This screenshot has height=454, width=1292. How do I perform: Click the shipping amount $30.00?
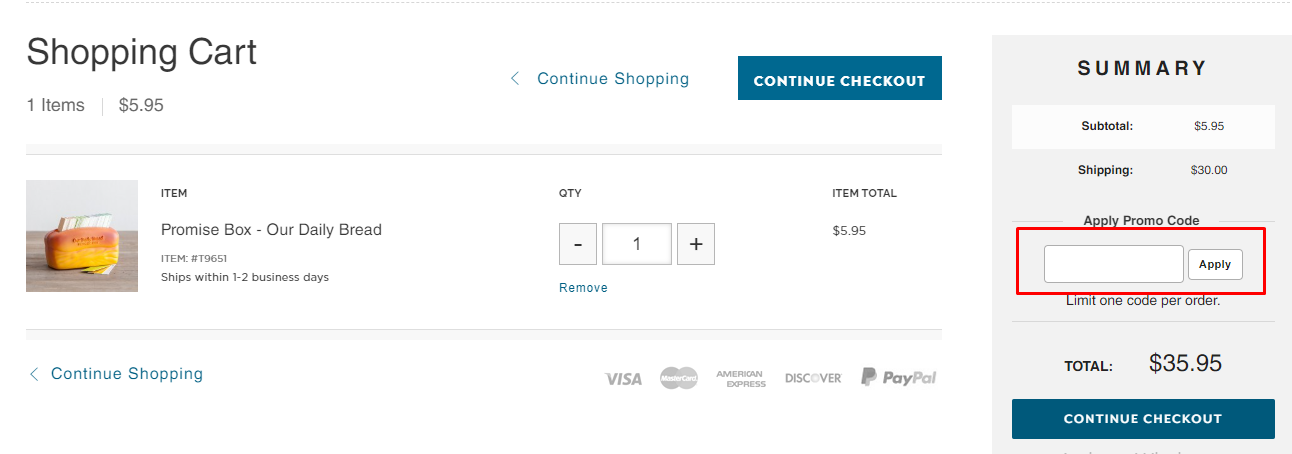pyautogui.click(x=1208, y=170)
